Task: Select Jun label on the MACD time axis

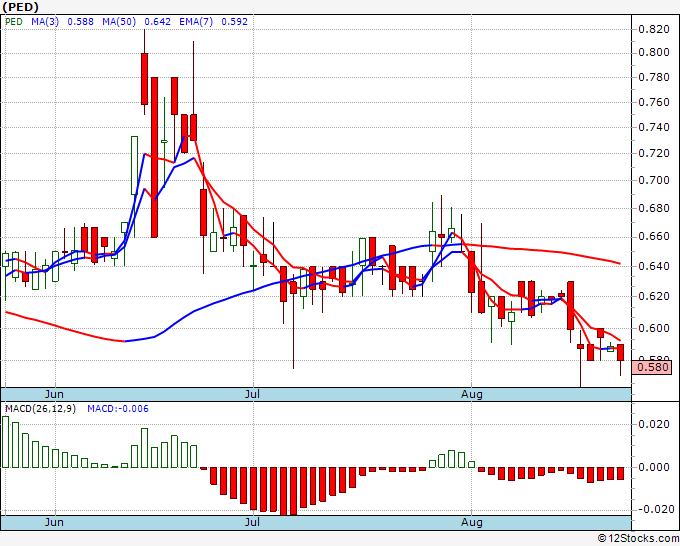Action: pyautogui.click(x=55, y=522)
